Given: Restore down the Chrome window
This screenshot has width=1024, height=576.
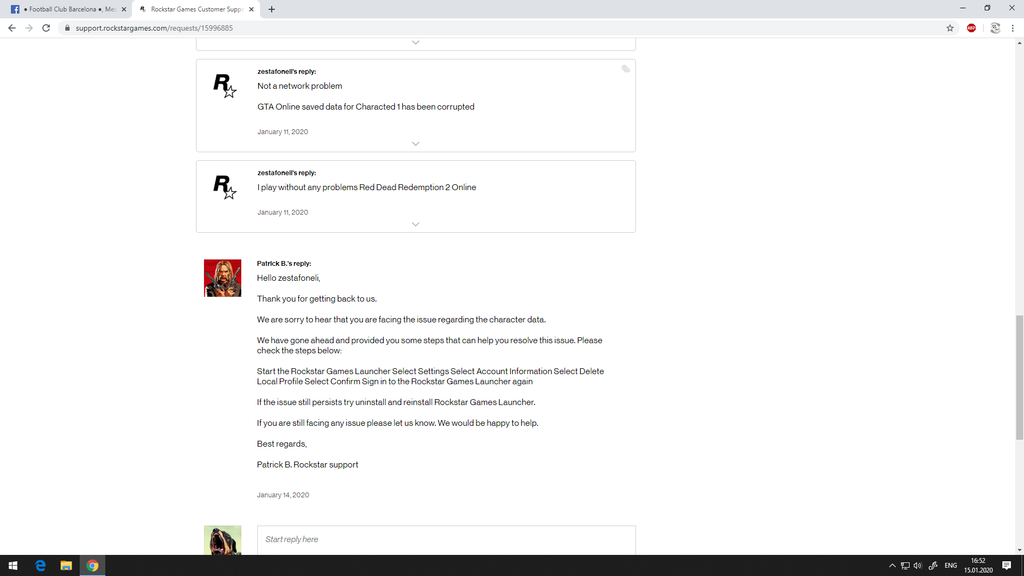Looking at the screenshot, I should point(987,8).
